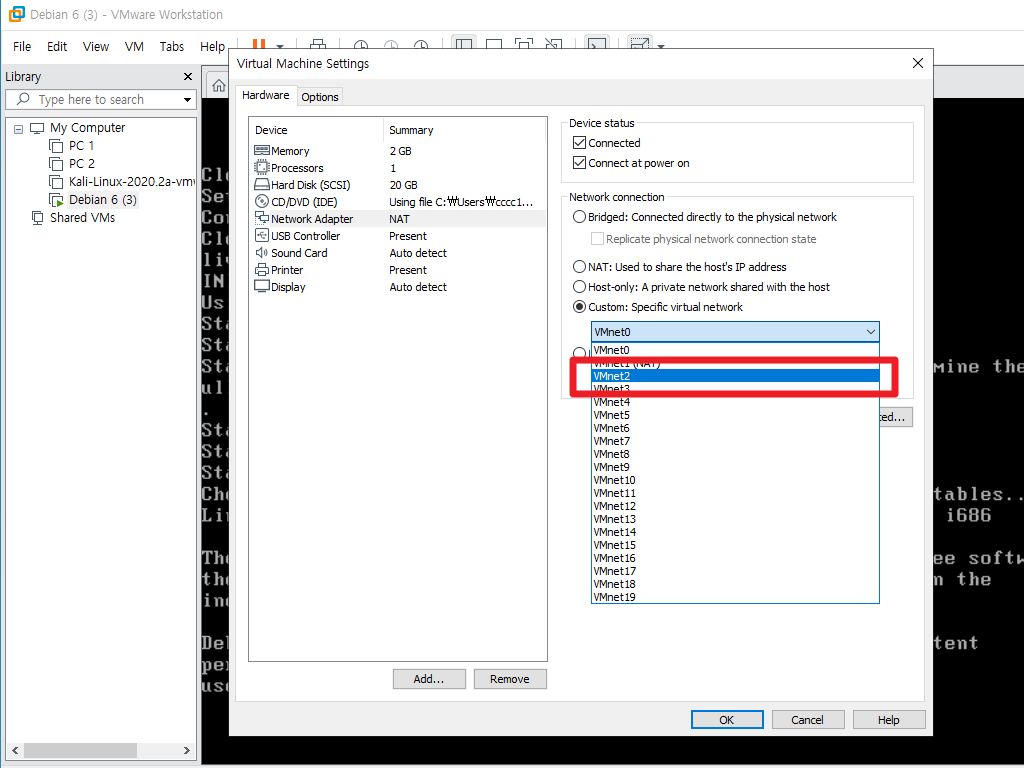Viewport: 1024px width, 768px height.
Task: Click the orange Suspend (pause) toolbar icon
Action: [x=259, y=44]
